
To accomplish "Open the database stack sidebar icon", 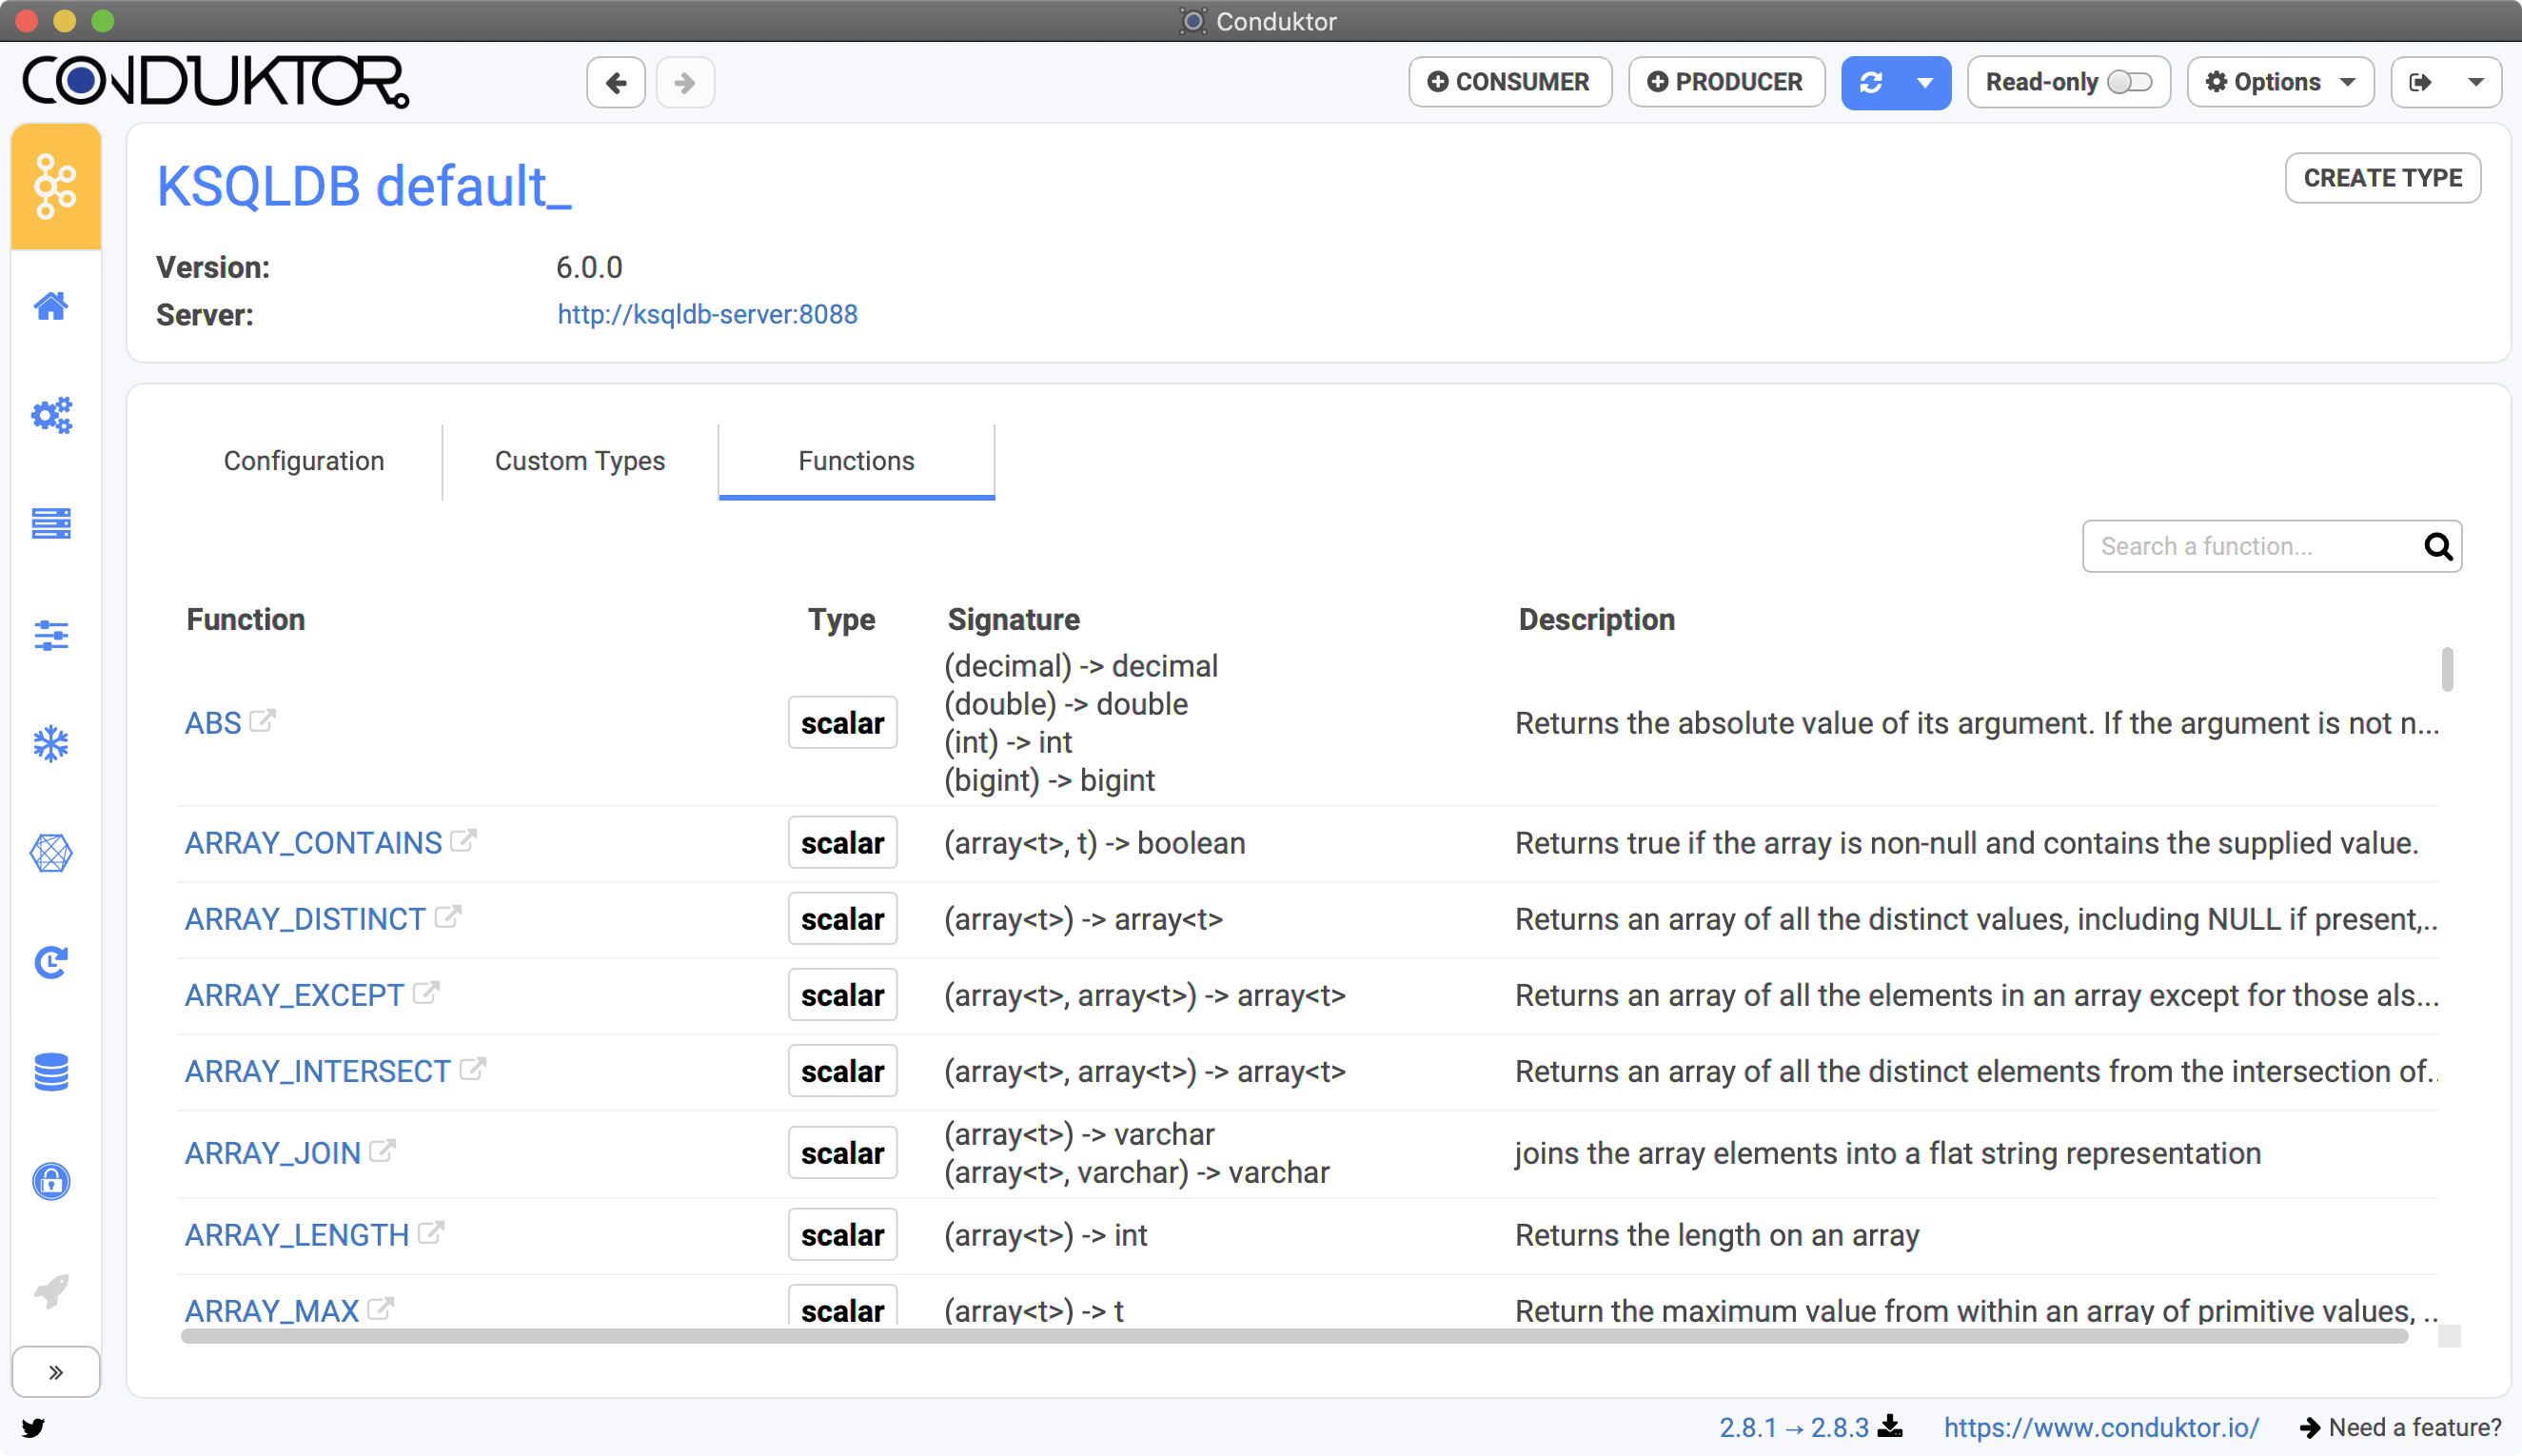I will click(x=51, y=1072).
